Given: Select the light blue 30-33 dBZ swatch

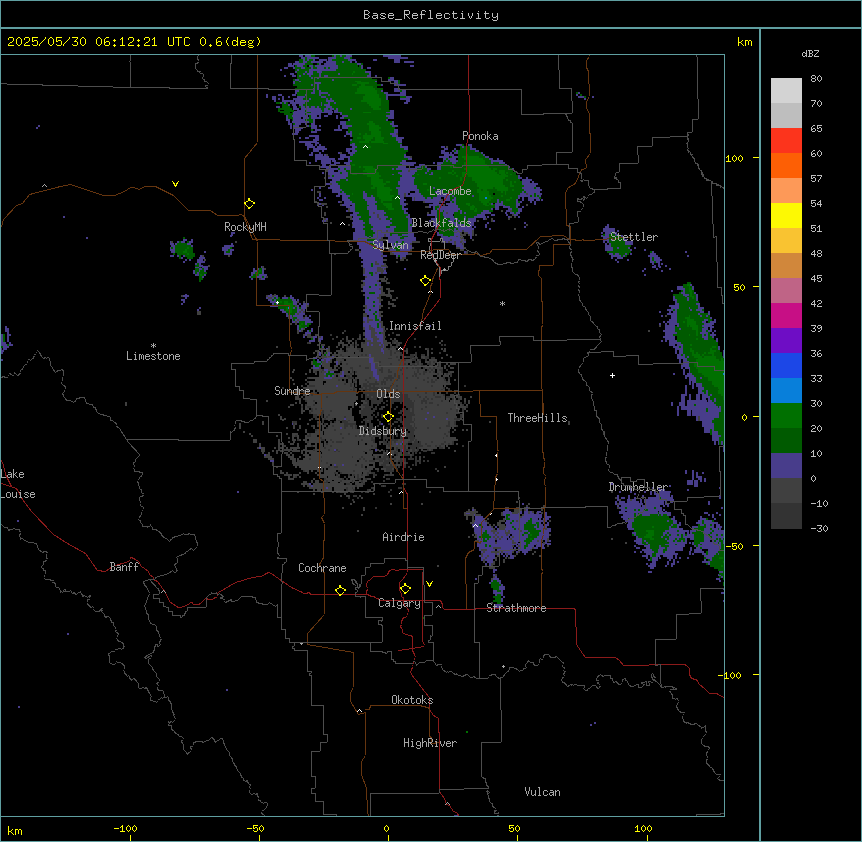Looking at the screenshot, I should click(x=786, y=391).
